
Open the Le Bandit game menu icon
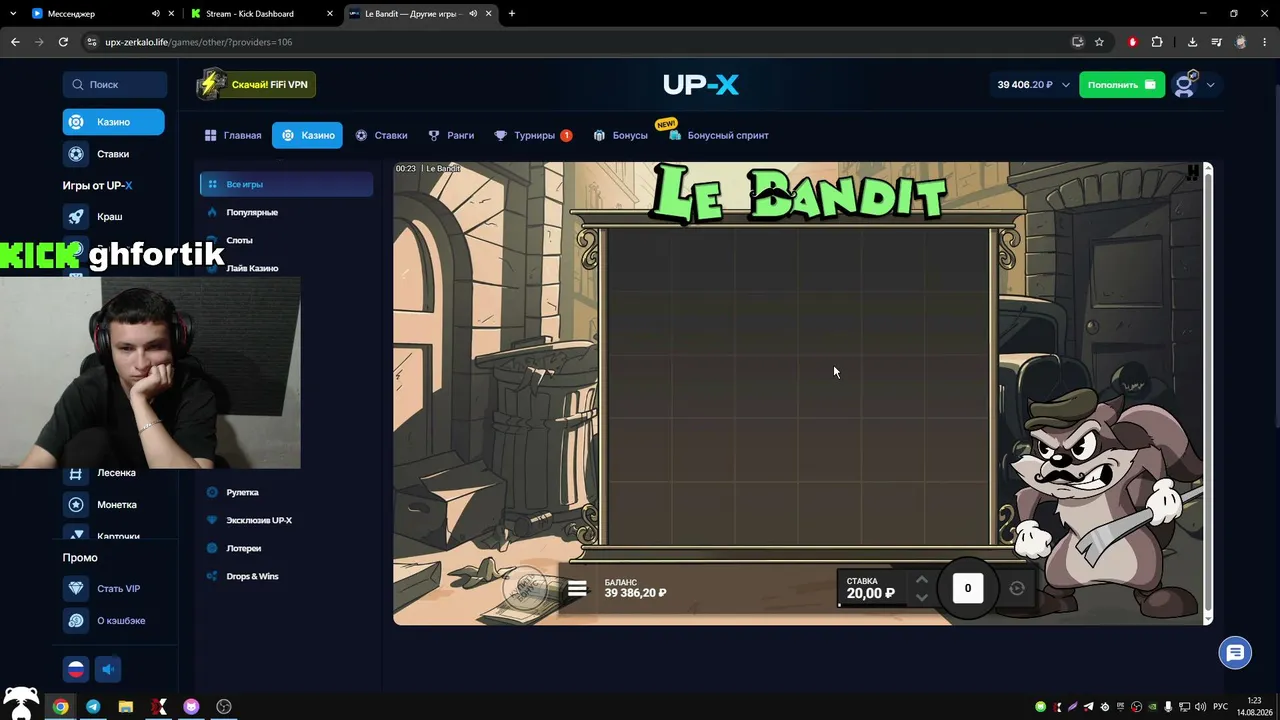[x=577, y=588]
